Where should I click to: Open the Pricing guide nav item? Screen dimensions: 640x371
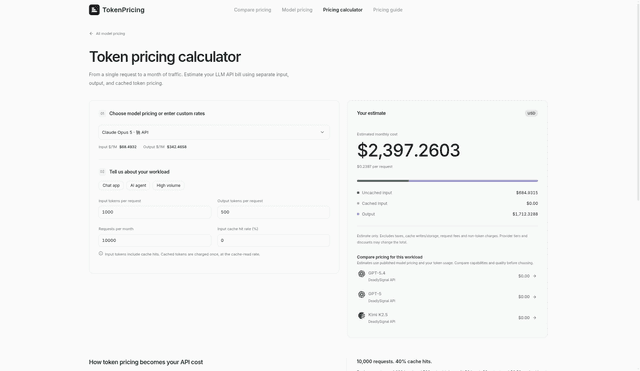tap(388, 10)
